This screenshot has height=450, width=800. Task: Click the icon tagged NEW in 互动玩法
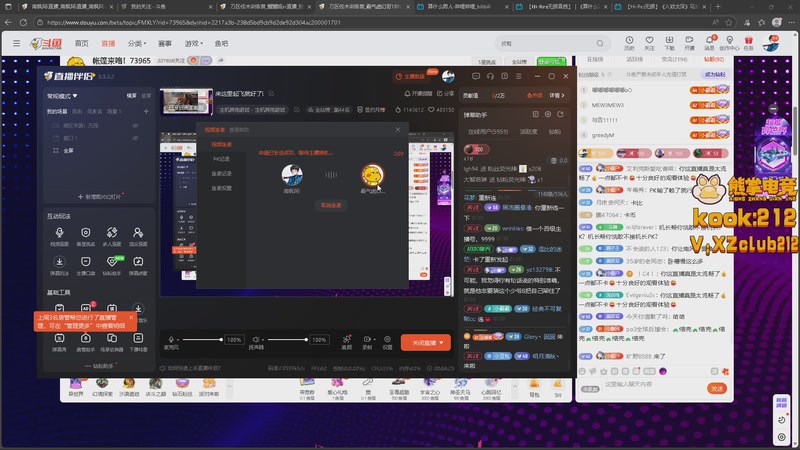(x=112, y=262)
